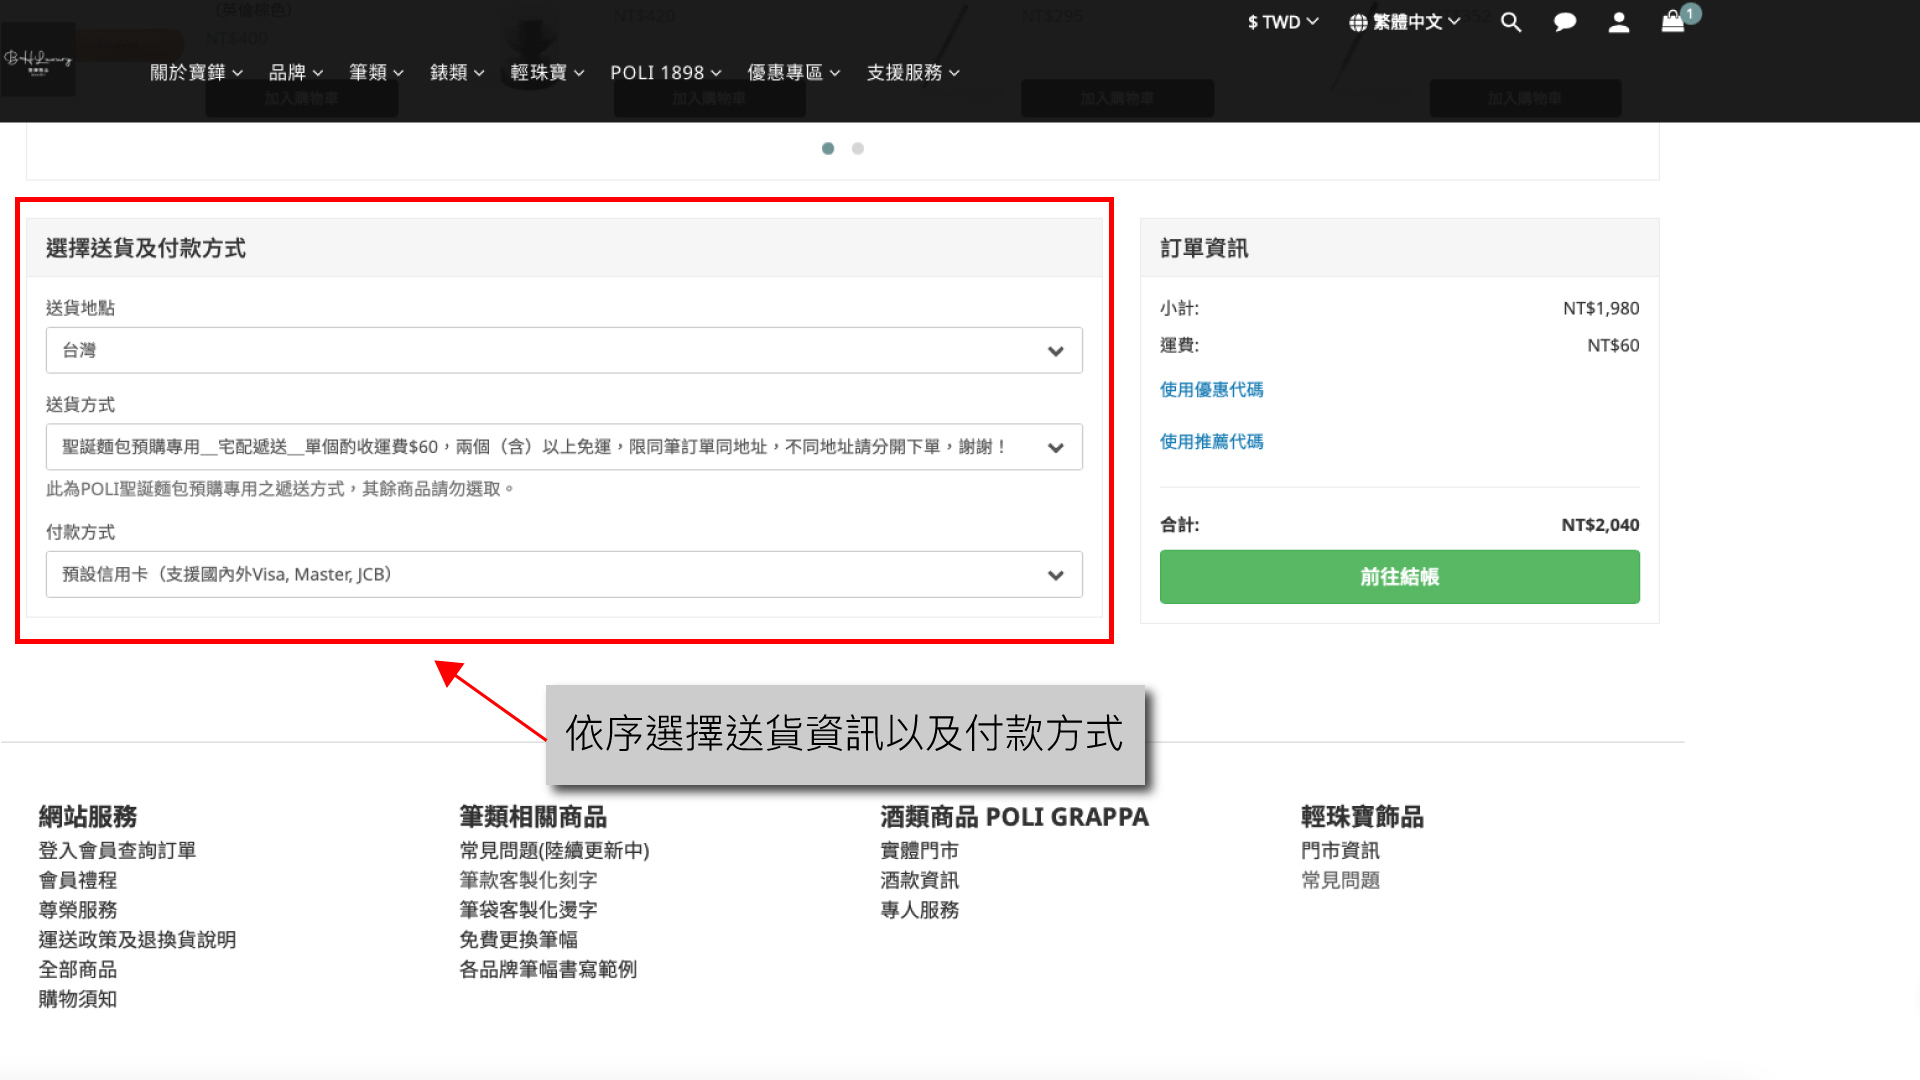
Task: Click the green 前往結帳 checkout button
Action: pos(1399,577)
